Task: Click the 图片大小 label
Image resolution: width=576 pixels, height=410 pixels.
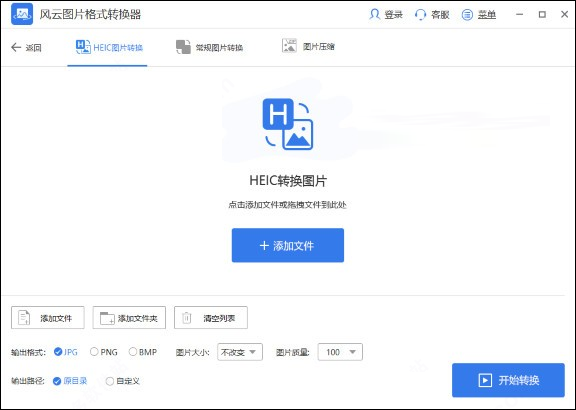Action: (x=192, y=352)
